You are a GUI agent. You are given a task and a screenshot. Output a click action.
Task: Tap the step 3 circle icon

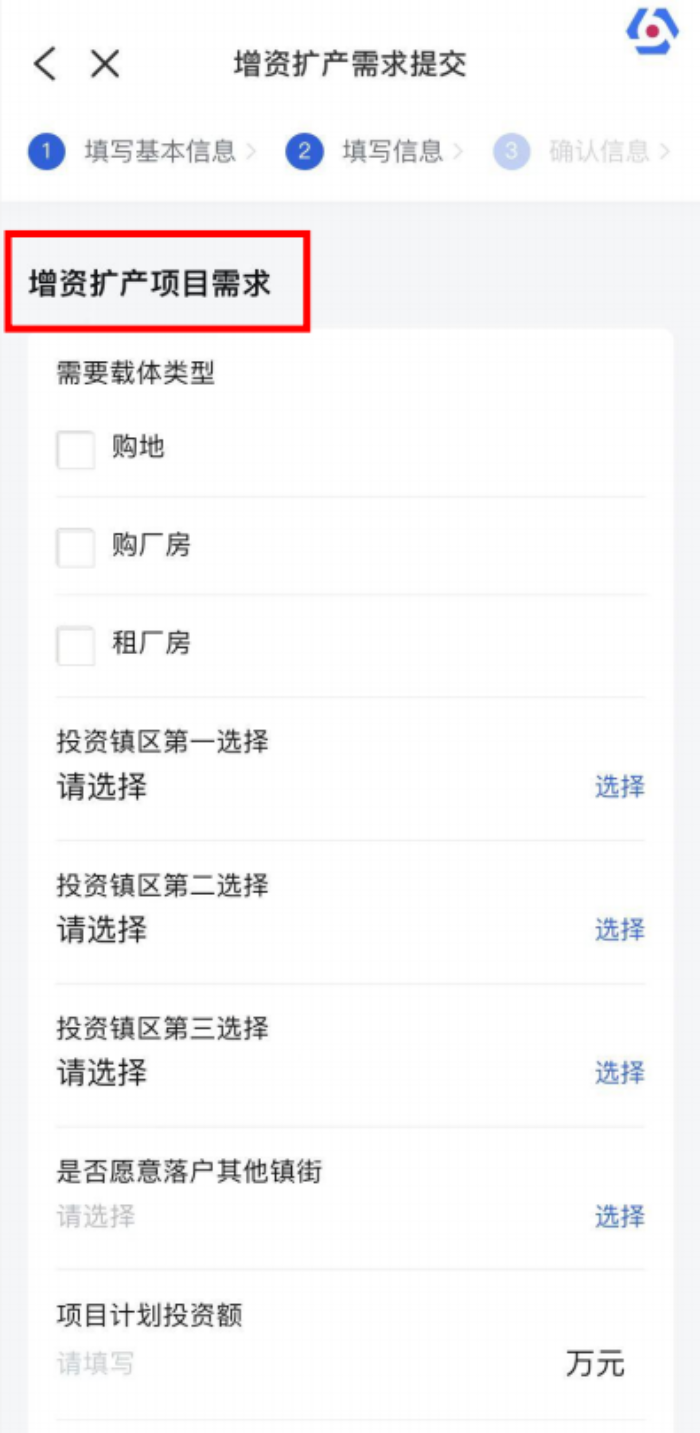coord(511,152)
